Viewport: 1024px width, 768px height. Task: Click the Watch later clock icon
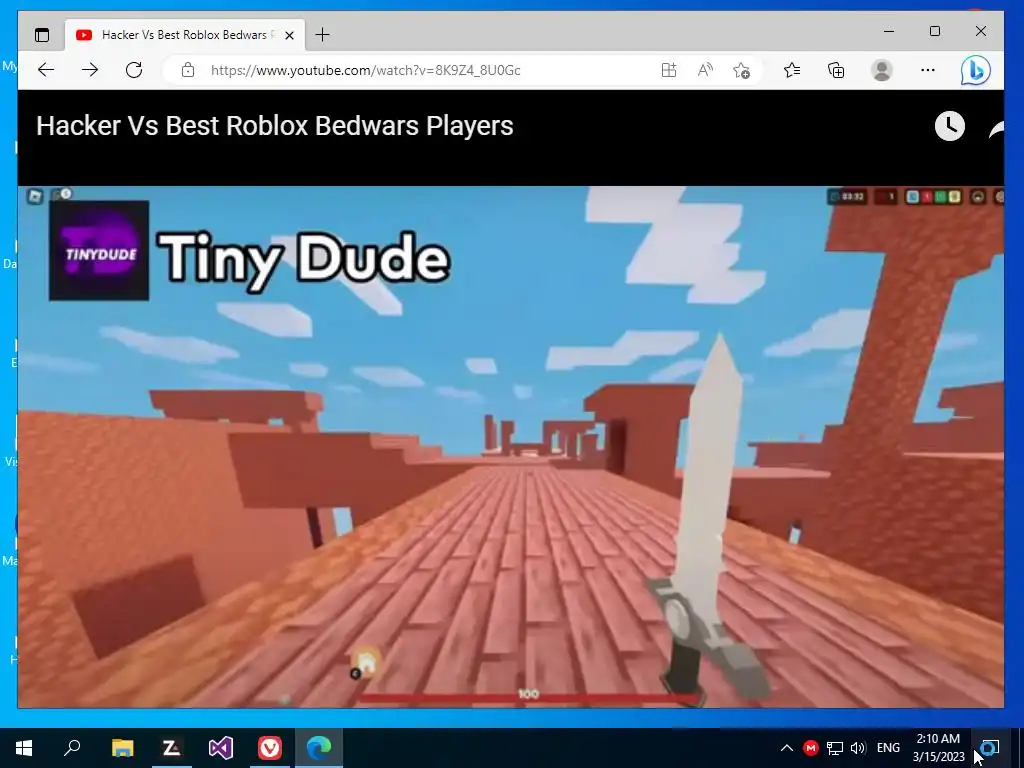click(x=950, y=125)
